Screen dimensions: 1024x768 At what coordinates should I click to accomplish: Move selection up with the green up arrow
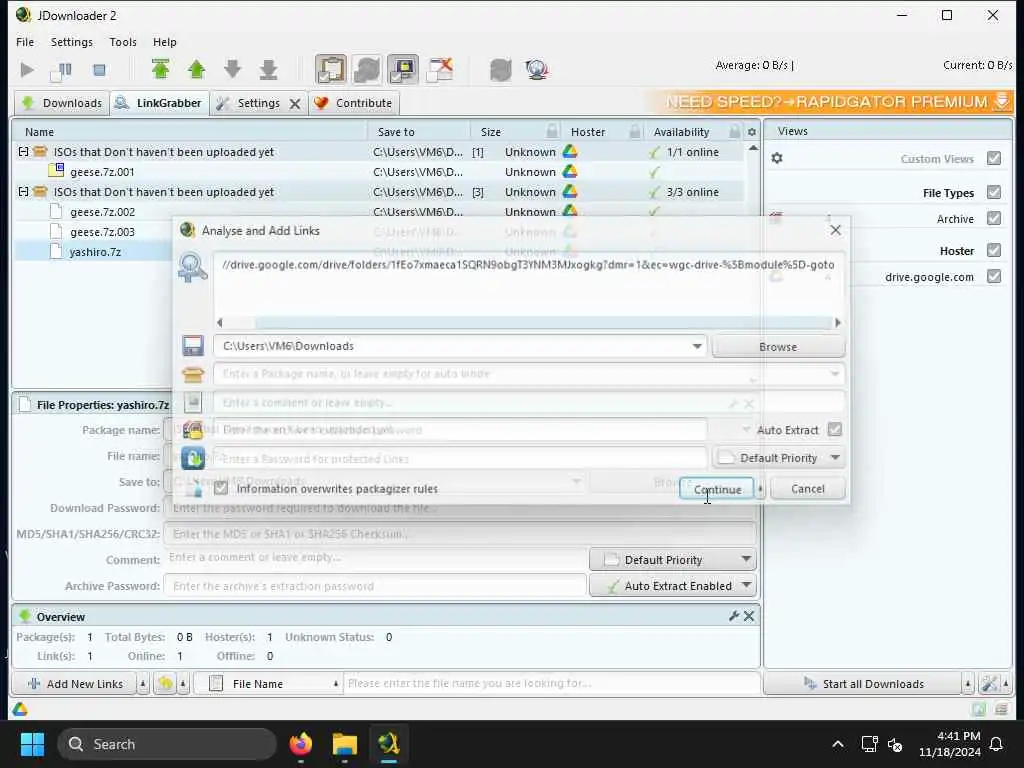pyautogui.click(x=197, y=69)
